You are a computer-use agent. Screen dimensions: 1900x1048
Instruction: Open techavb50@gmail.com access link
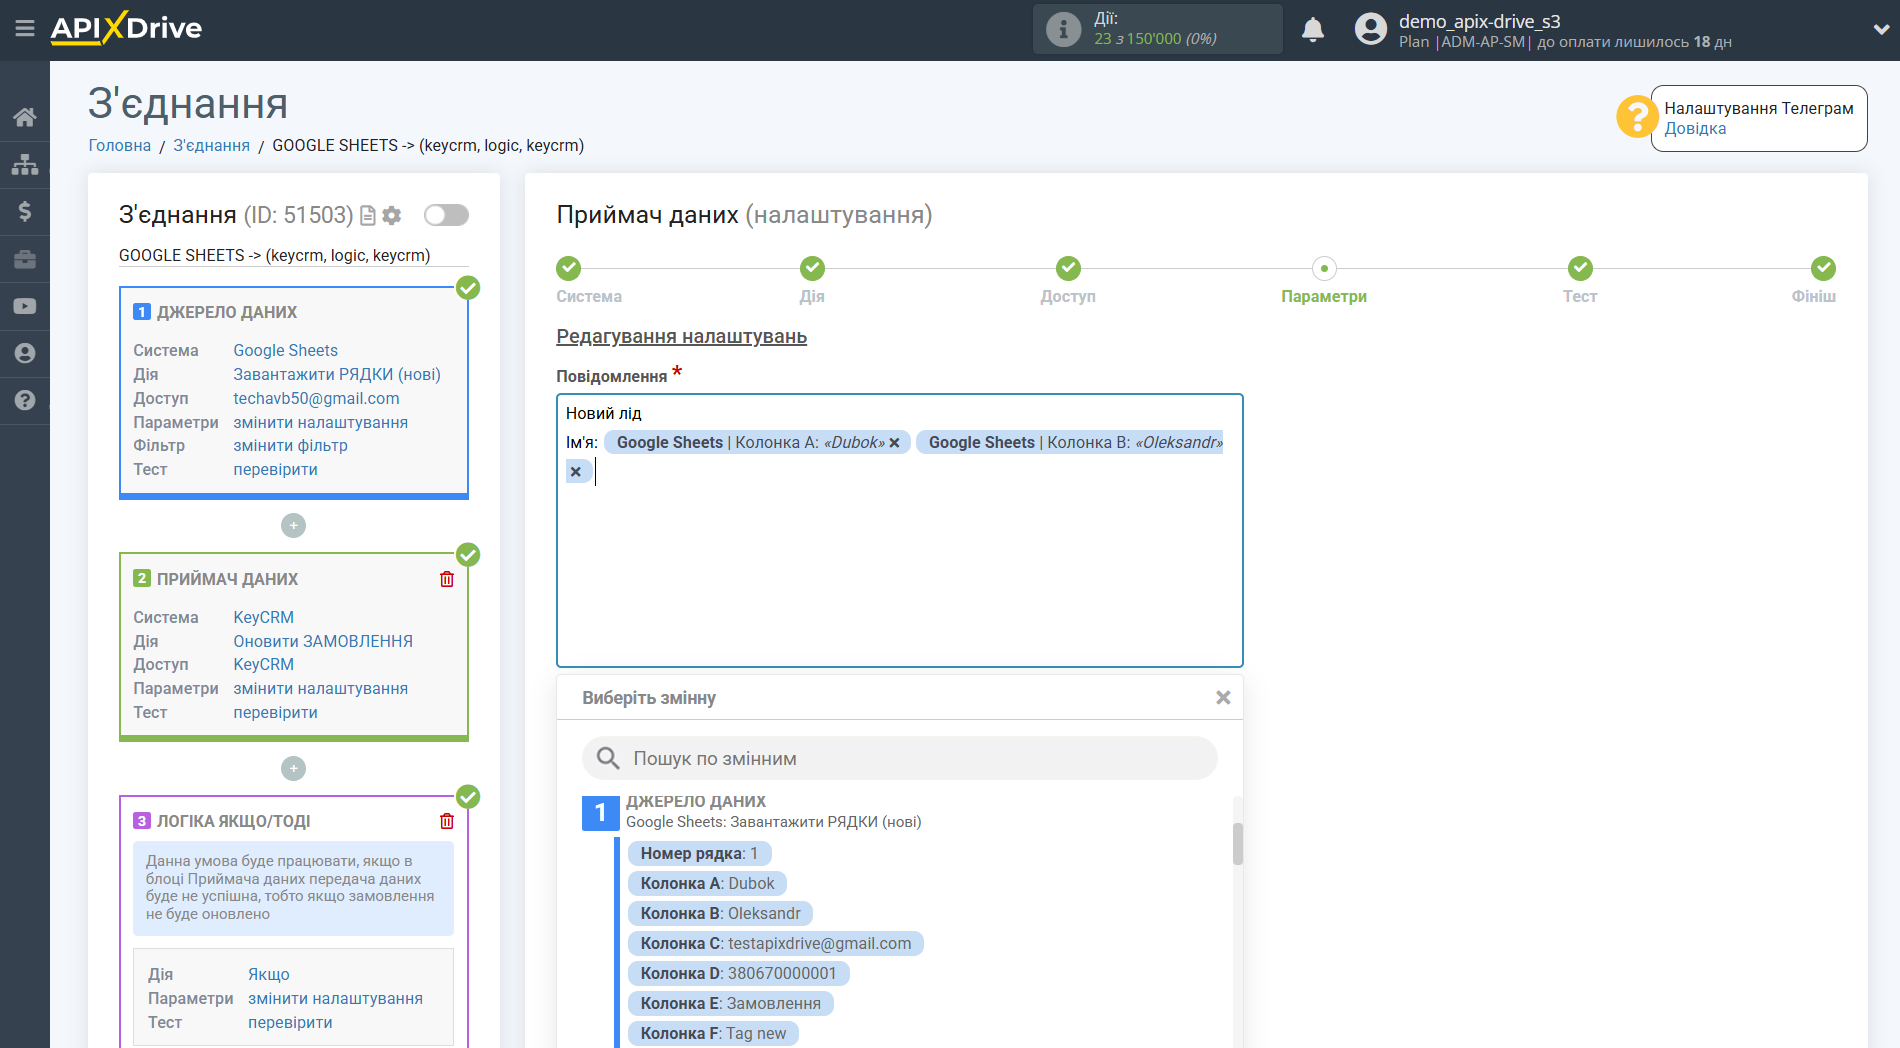coord(316,398)
